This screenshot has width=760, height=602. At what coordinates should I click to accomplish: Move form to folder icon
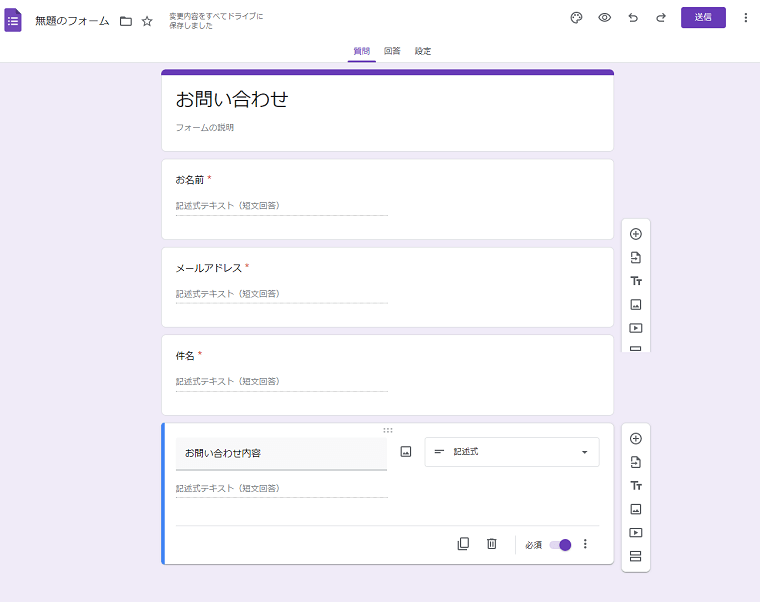point(126,21)
